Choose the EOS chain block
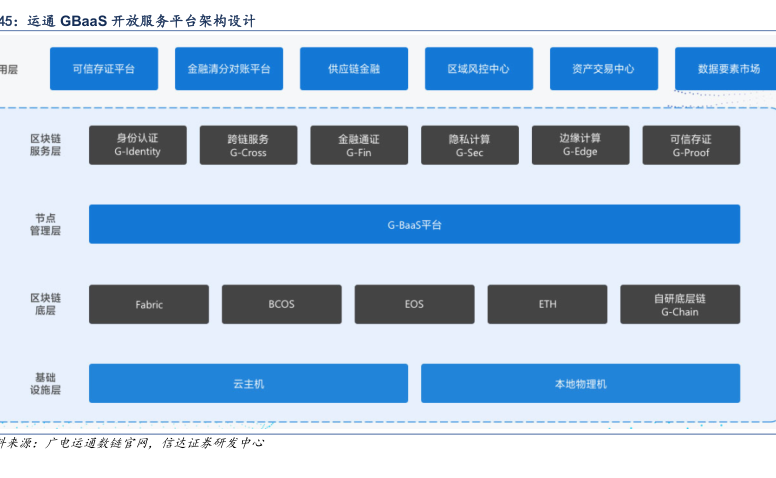Image resolution: width=776 pixels, height=478 pixels. 414,304
